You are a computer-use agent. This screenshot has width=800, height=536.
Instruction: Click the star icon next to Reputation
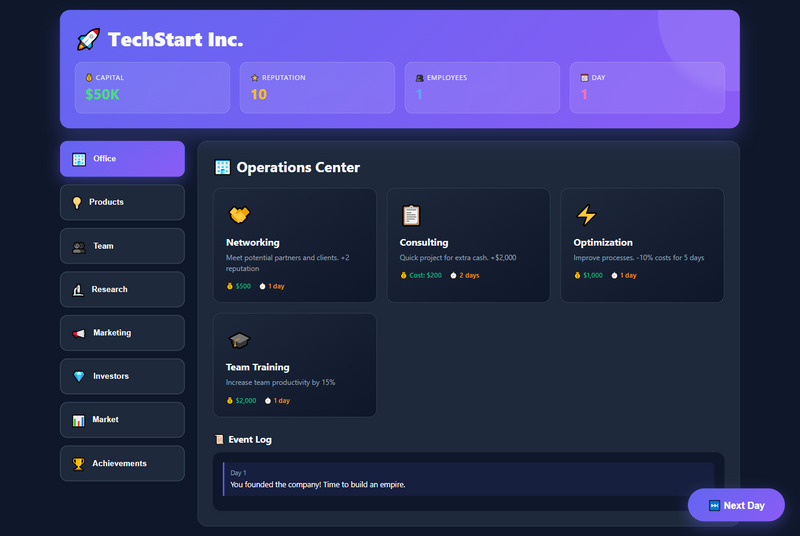pyautogui.click(x=255, y=78)
